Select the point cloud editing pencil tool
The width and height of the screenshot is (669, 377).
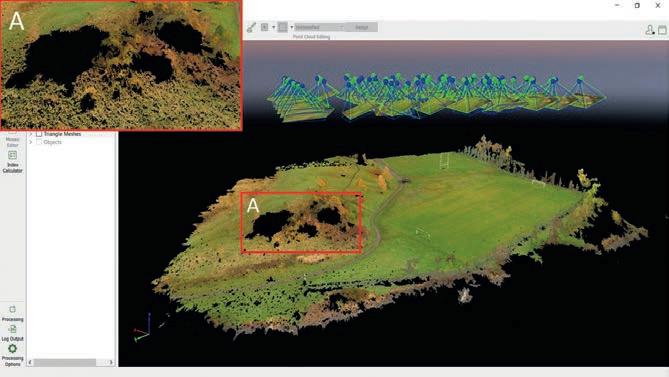point(251,27)
